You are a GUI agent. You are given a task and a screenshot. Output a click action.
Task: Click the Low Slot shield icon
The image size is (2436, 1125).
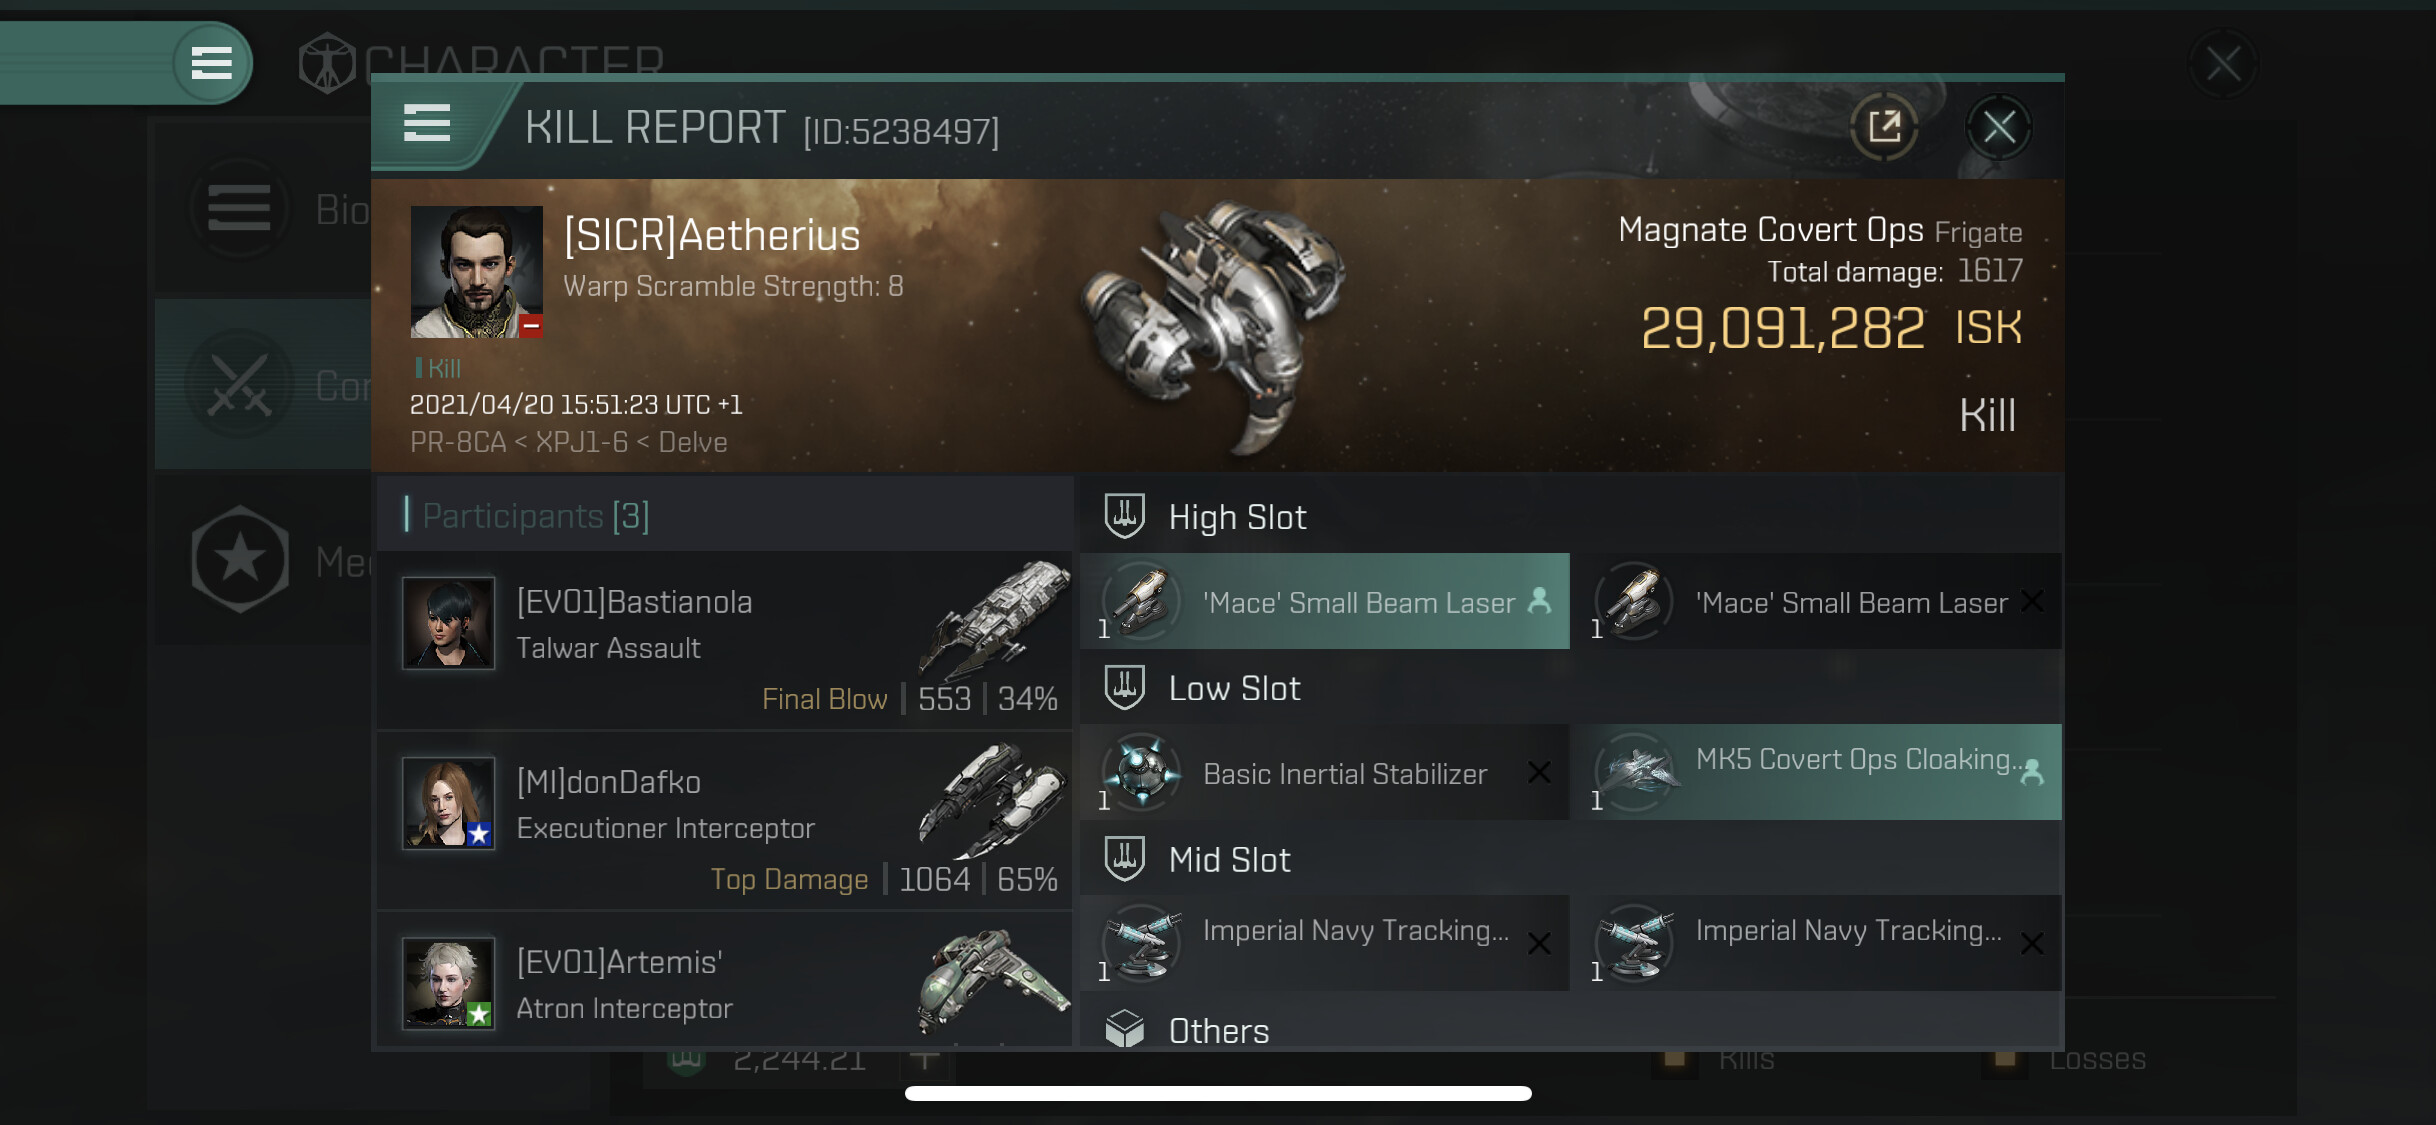click(x=1124, y=687)
